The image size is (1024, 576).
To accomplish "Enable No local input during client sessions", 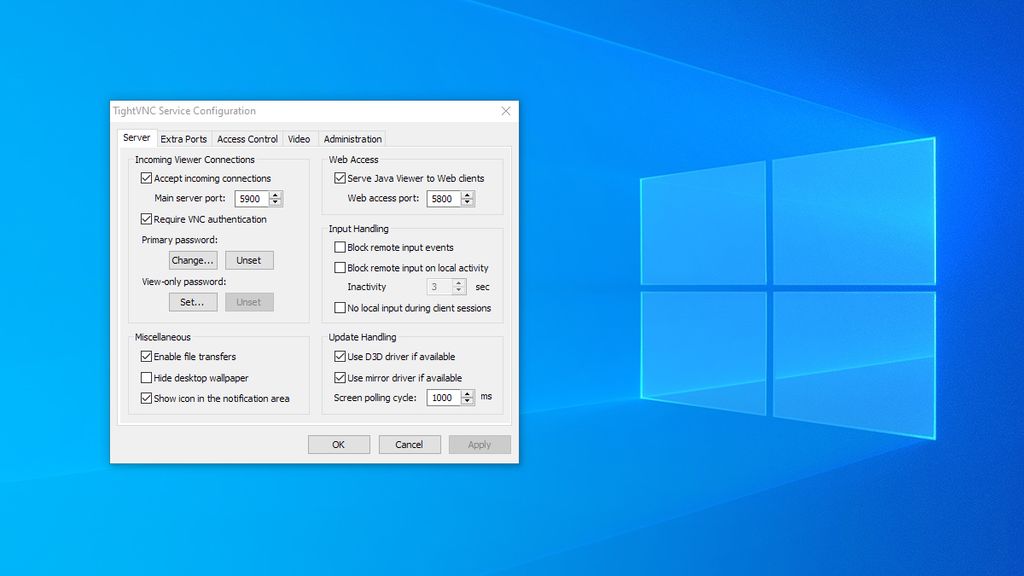I will (340, 308).
